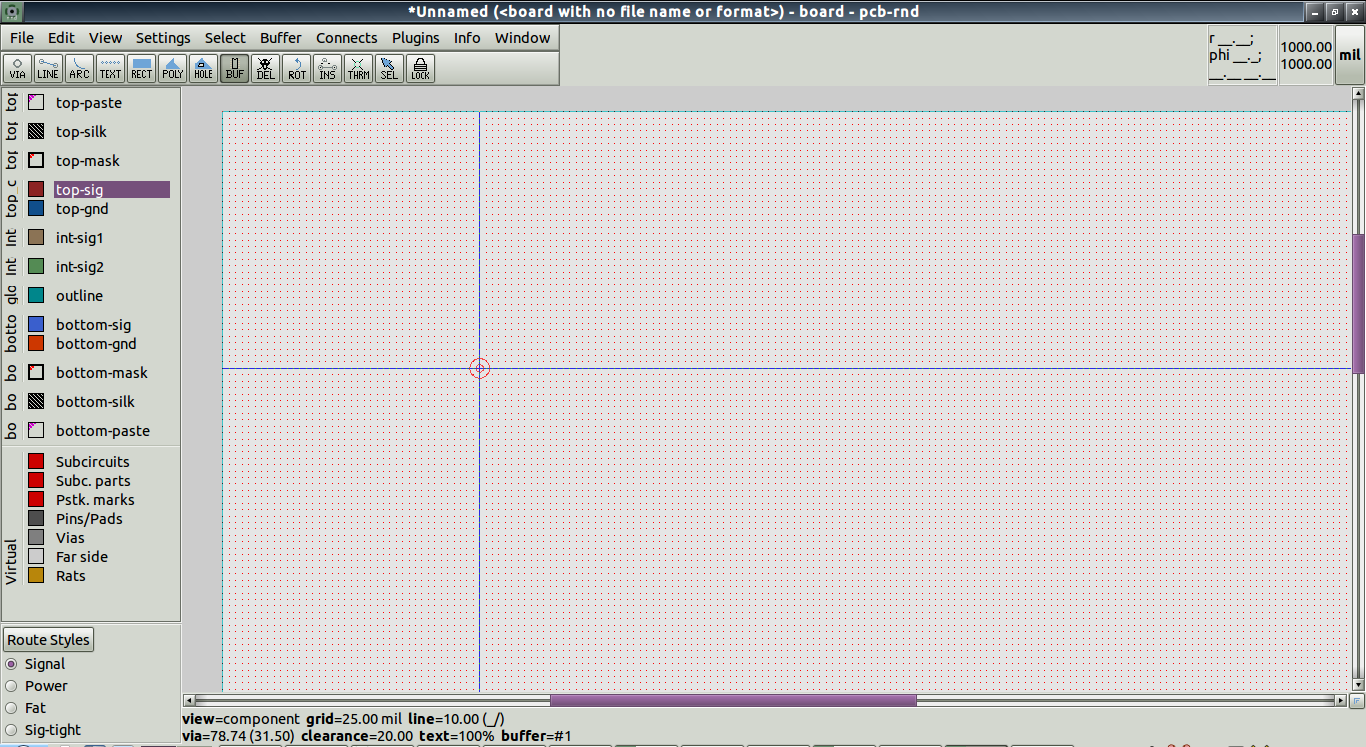The image size is (1366, 747).
Task: Click the Route Styles button
Action: click(x=49, y=640)
